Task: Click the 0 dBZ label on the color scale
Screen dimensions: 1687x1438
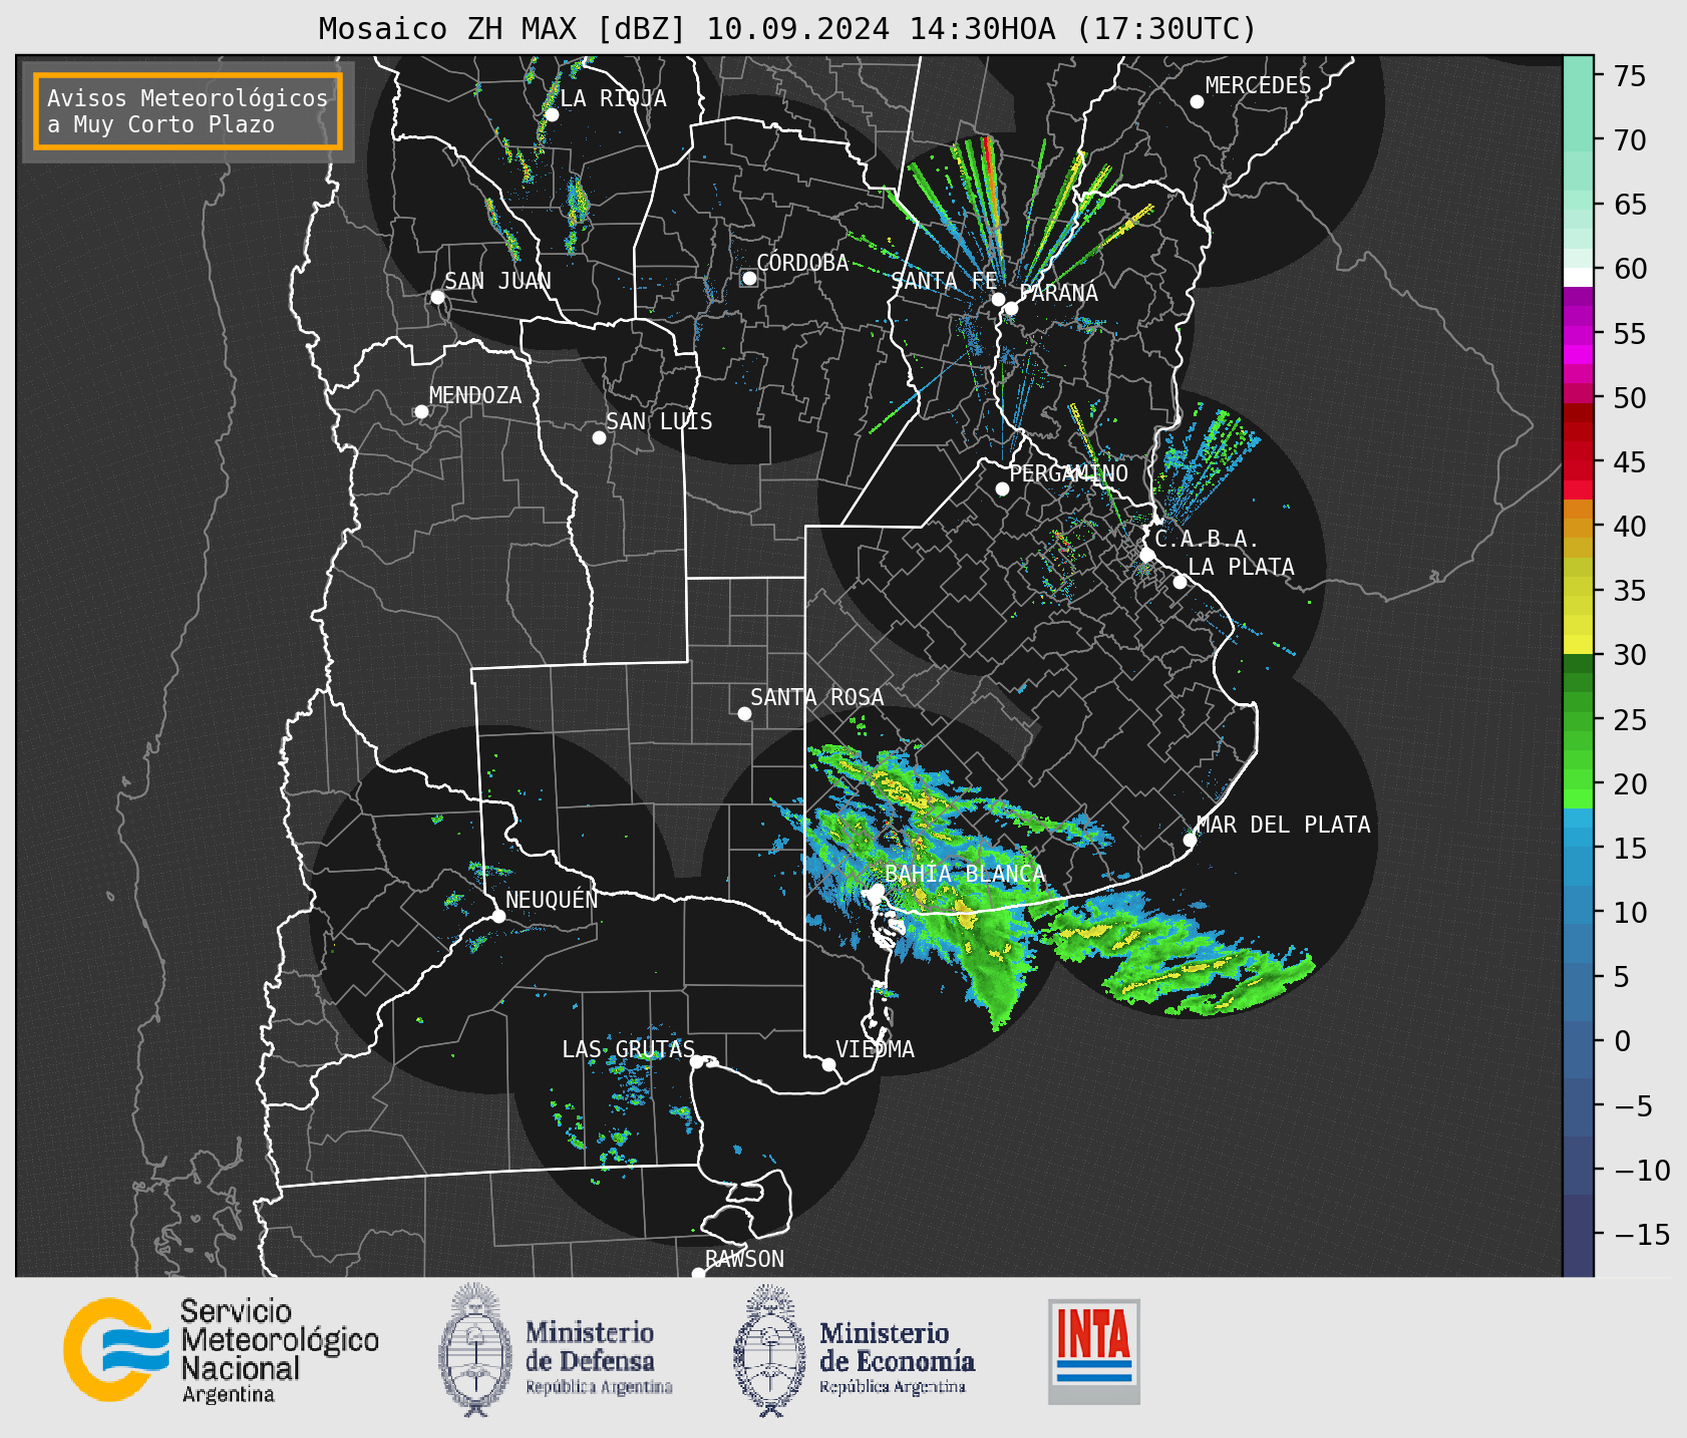Action: [1623, 1041]
